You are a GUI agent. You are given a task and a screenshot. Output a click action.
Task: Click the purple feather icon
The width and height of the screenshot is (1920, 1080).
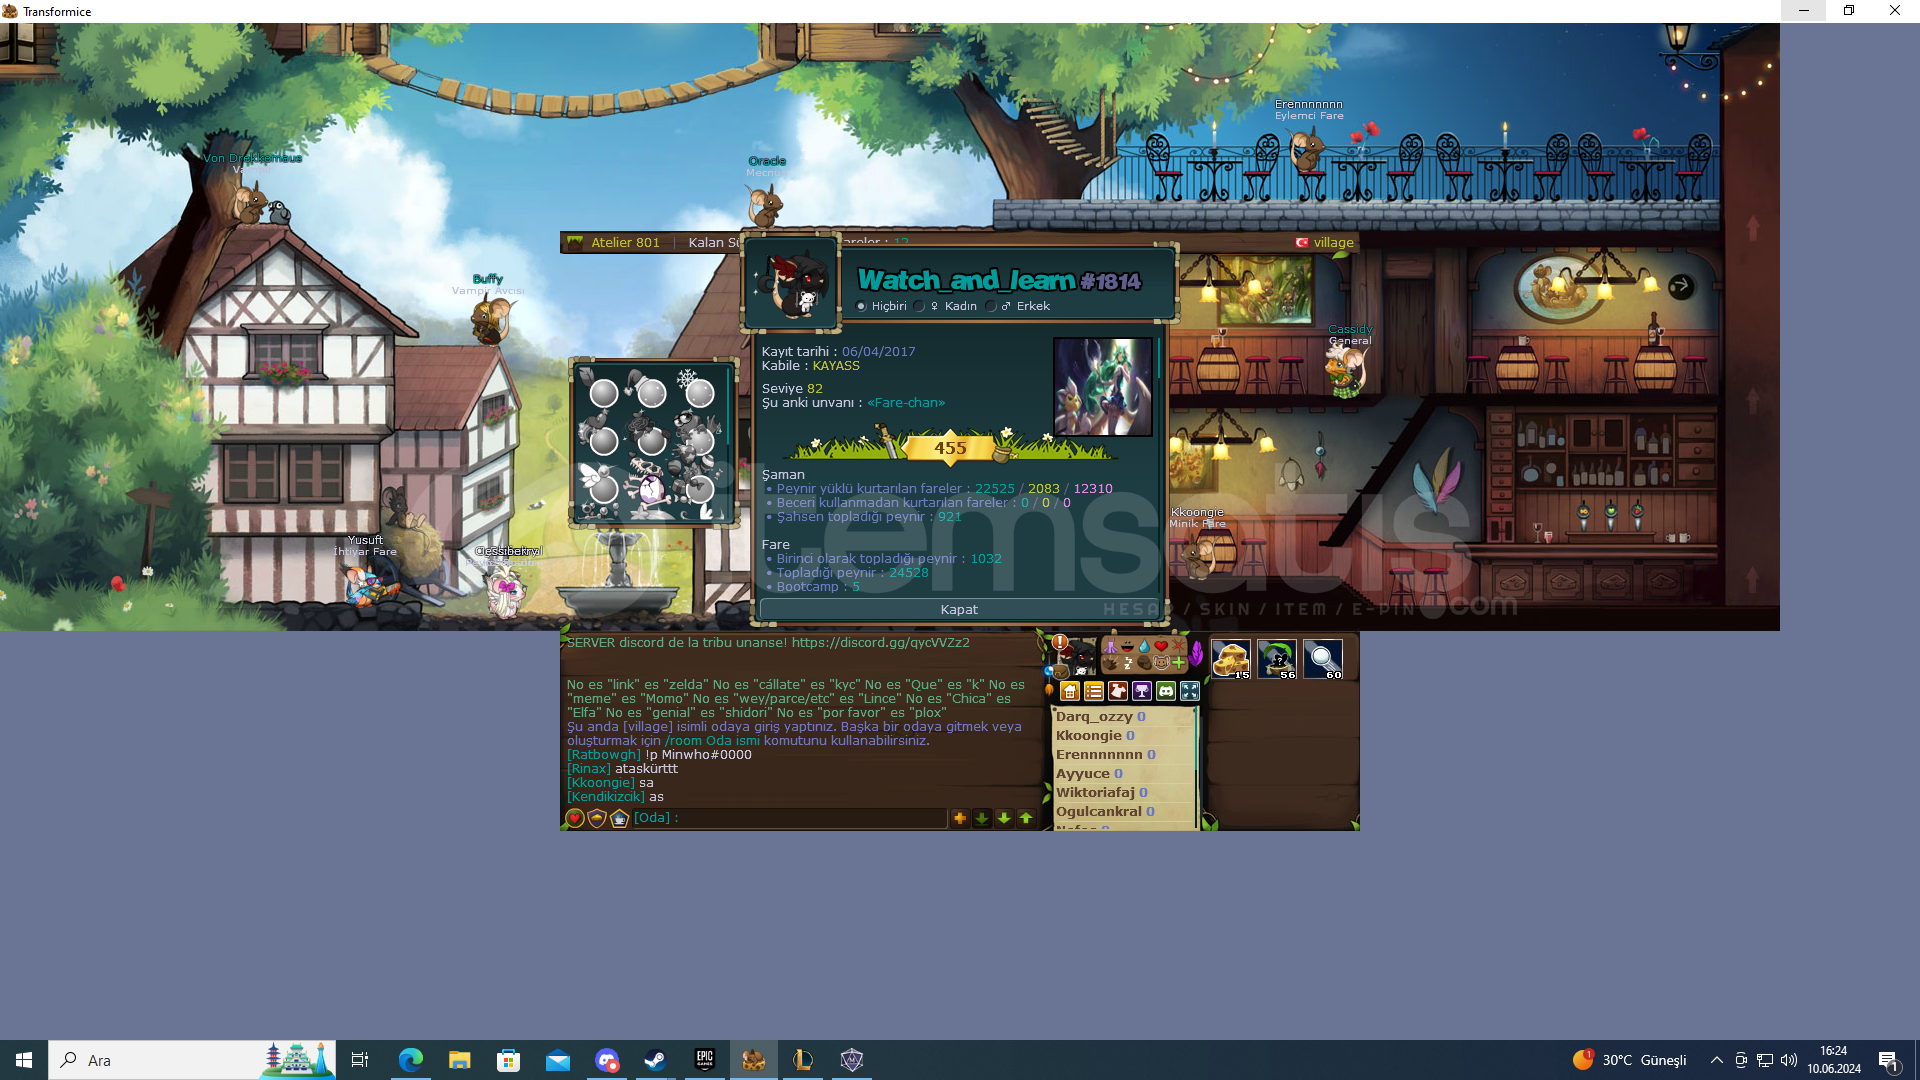pyautogui.click(x=1196, y=655)
